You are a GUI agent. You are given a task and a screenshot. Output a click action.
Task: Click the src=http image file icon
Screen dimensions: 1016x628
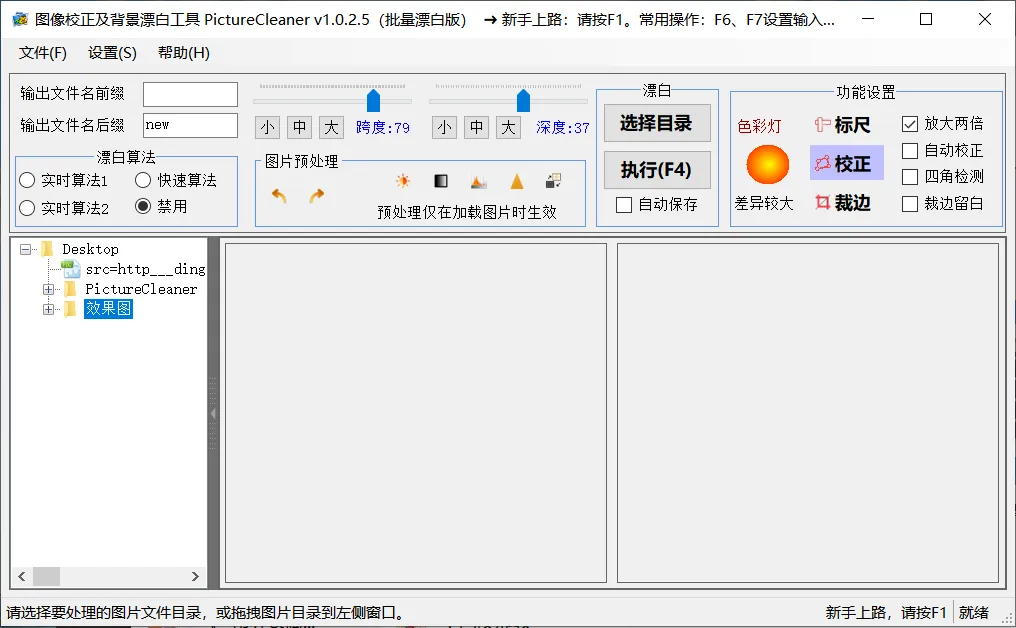click(x=71, y=268)
